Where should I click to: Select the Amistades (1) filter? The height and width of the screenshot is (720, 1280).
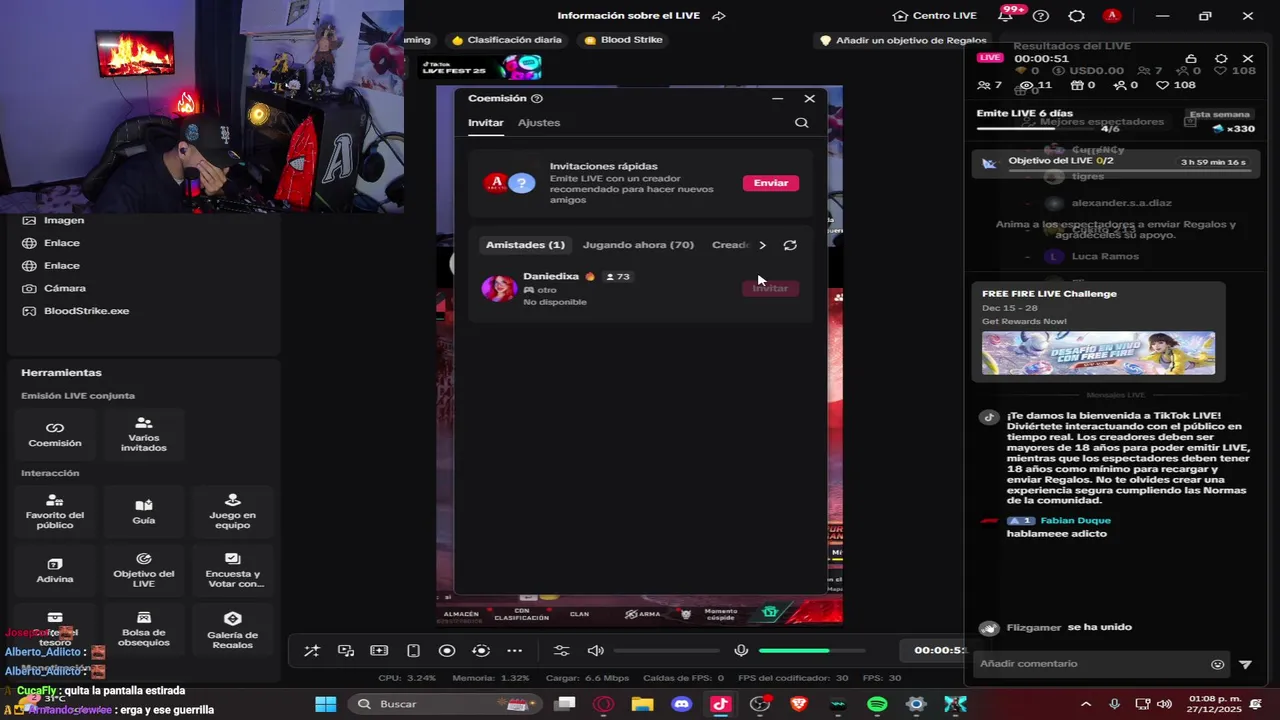525,245
